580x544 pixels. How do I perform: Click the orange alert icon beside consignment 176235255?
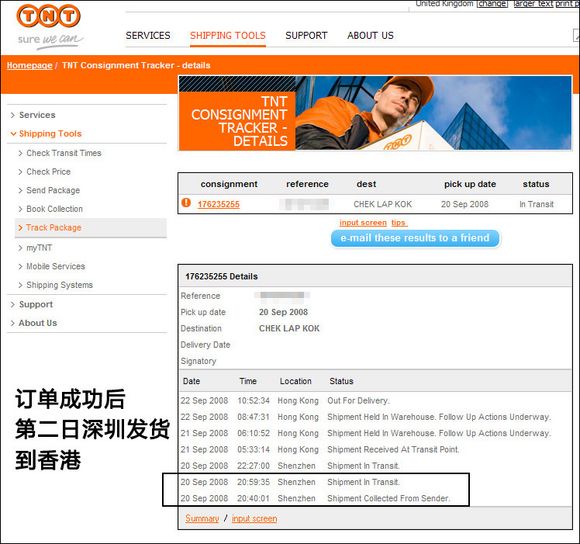(x=186, y=203)
